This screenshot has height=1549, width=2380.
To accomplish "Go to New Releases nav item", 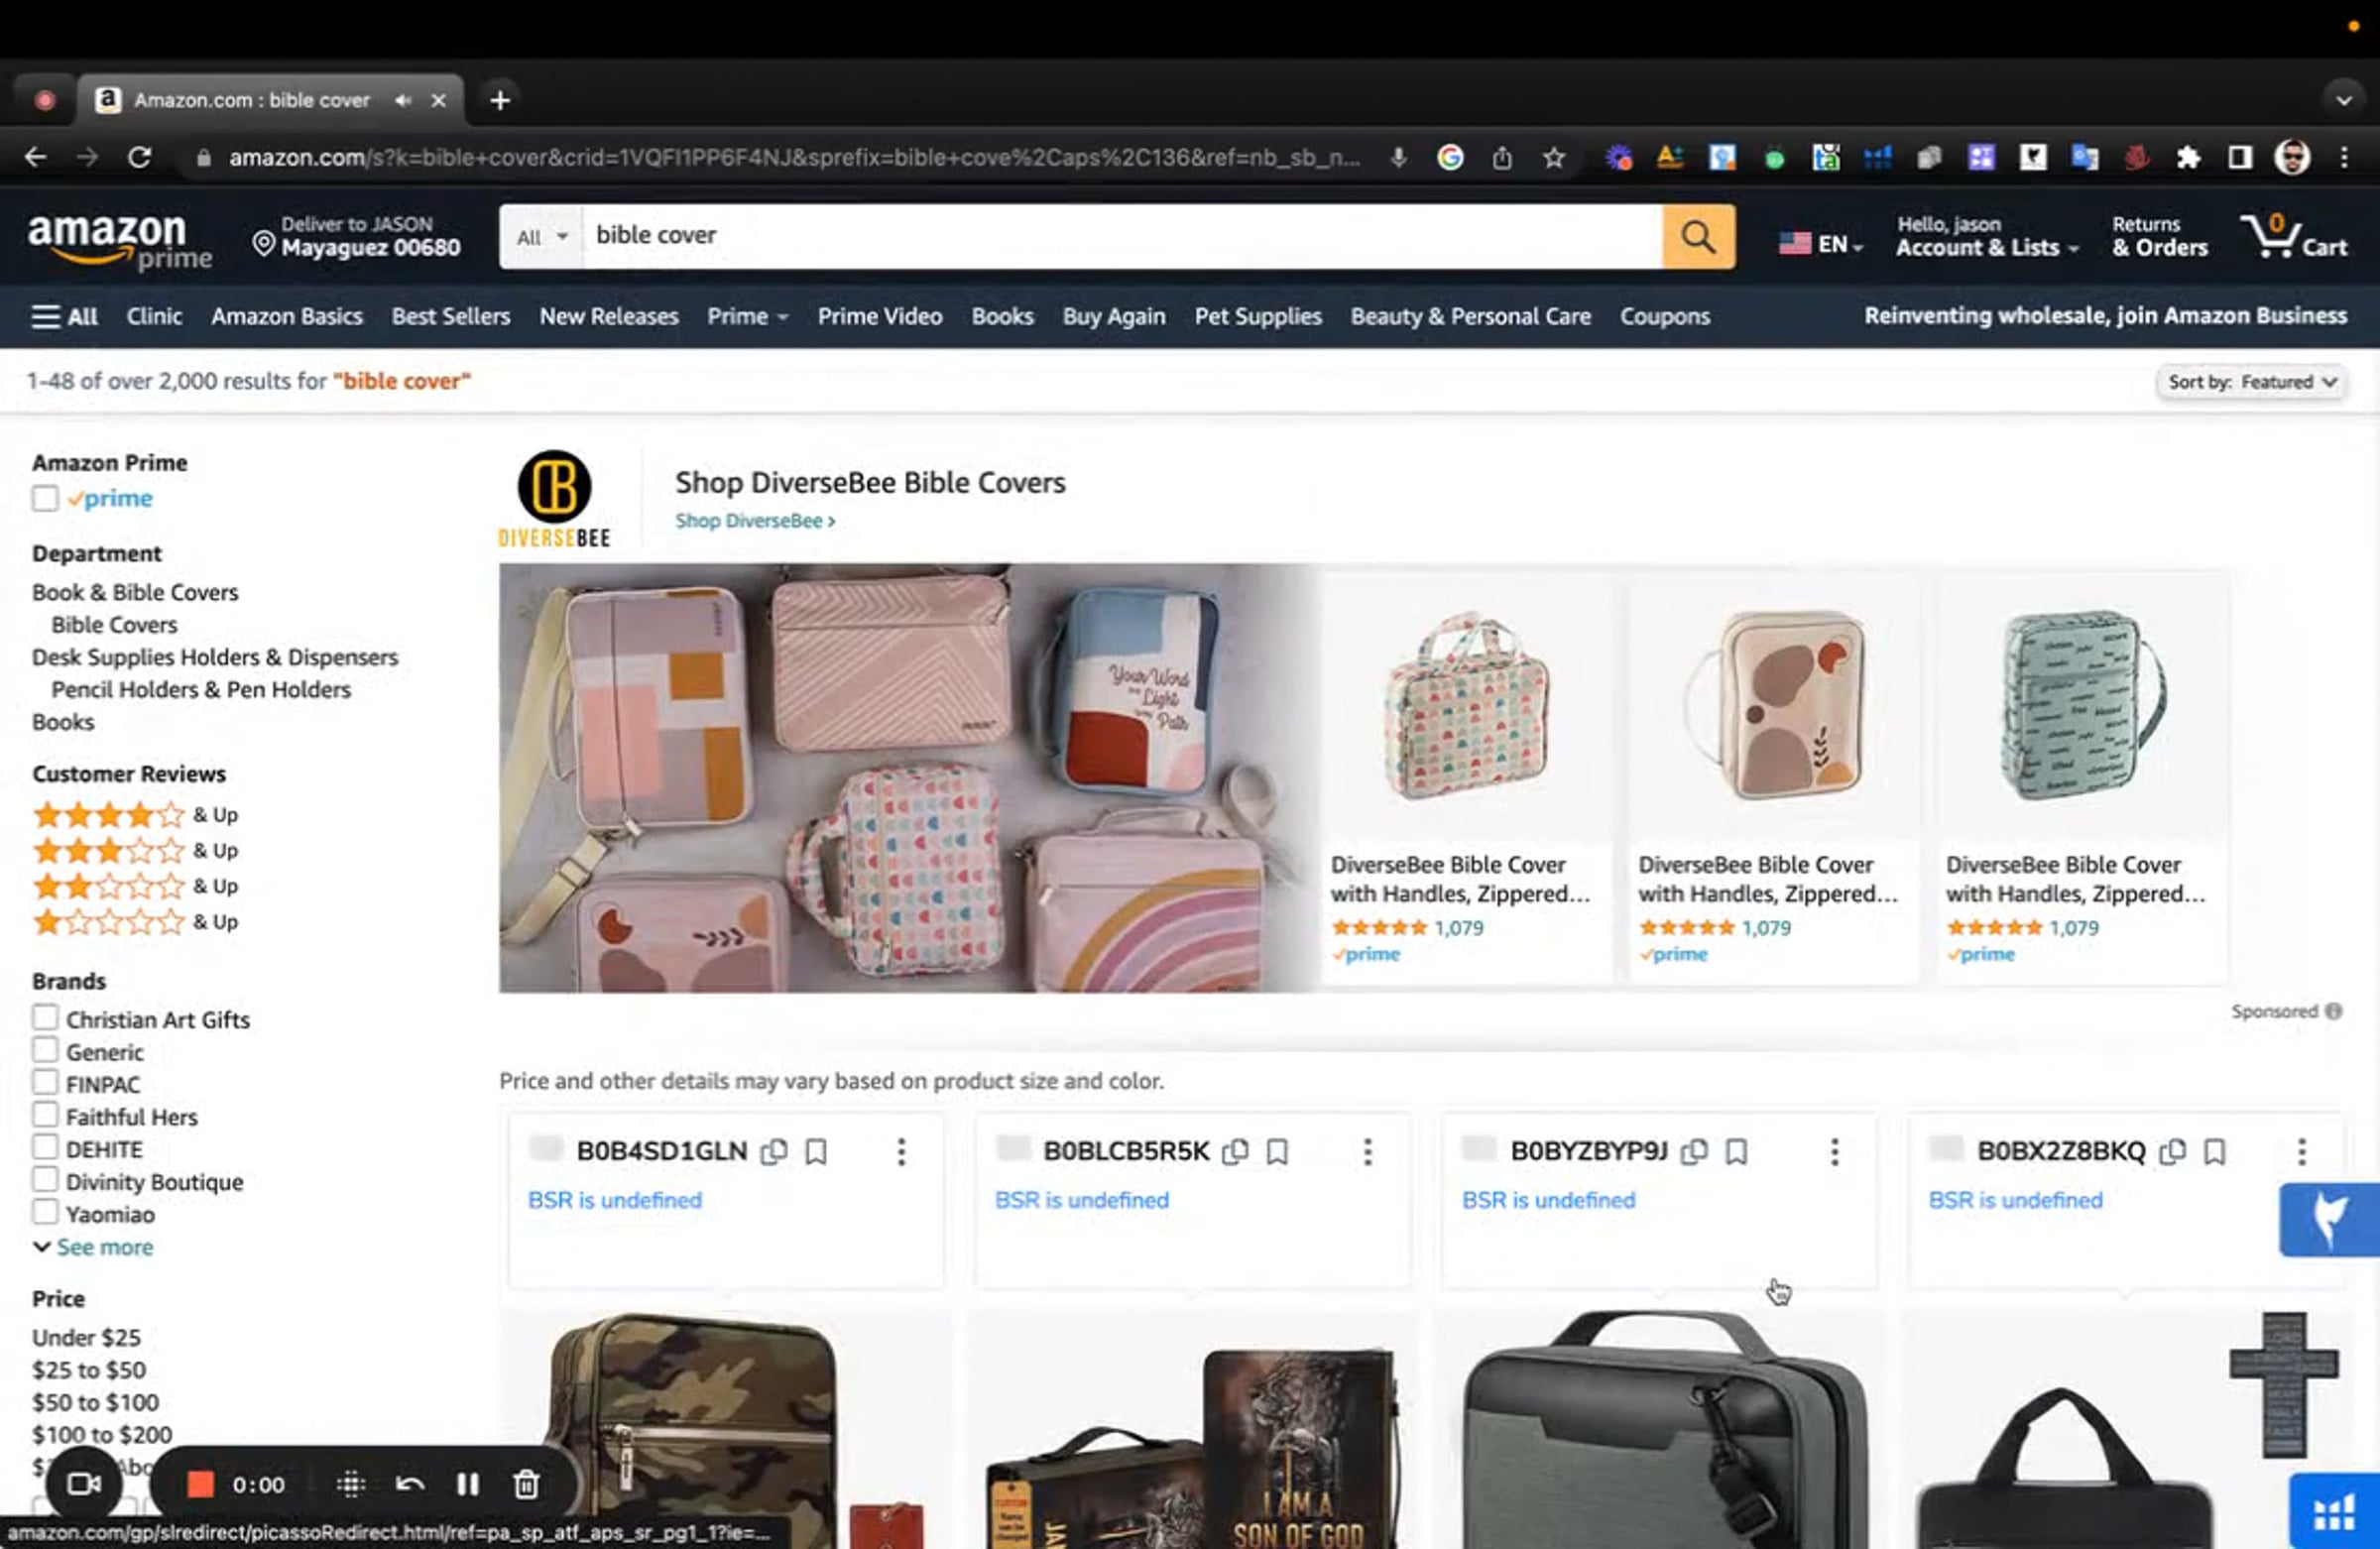I will click(x=608, y=316).
